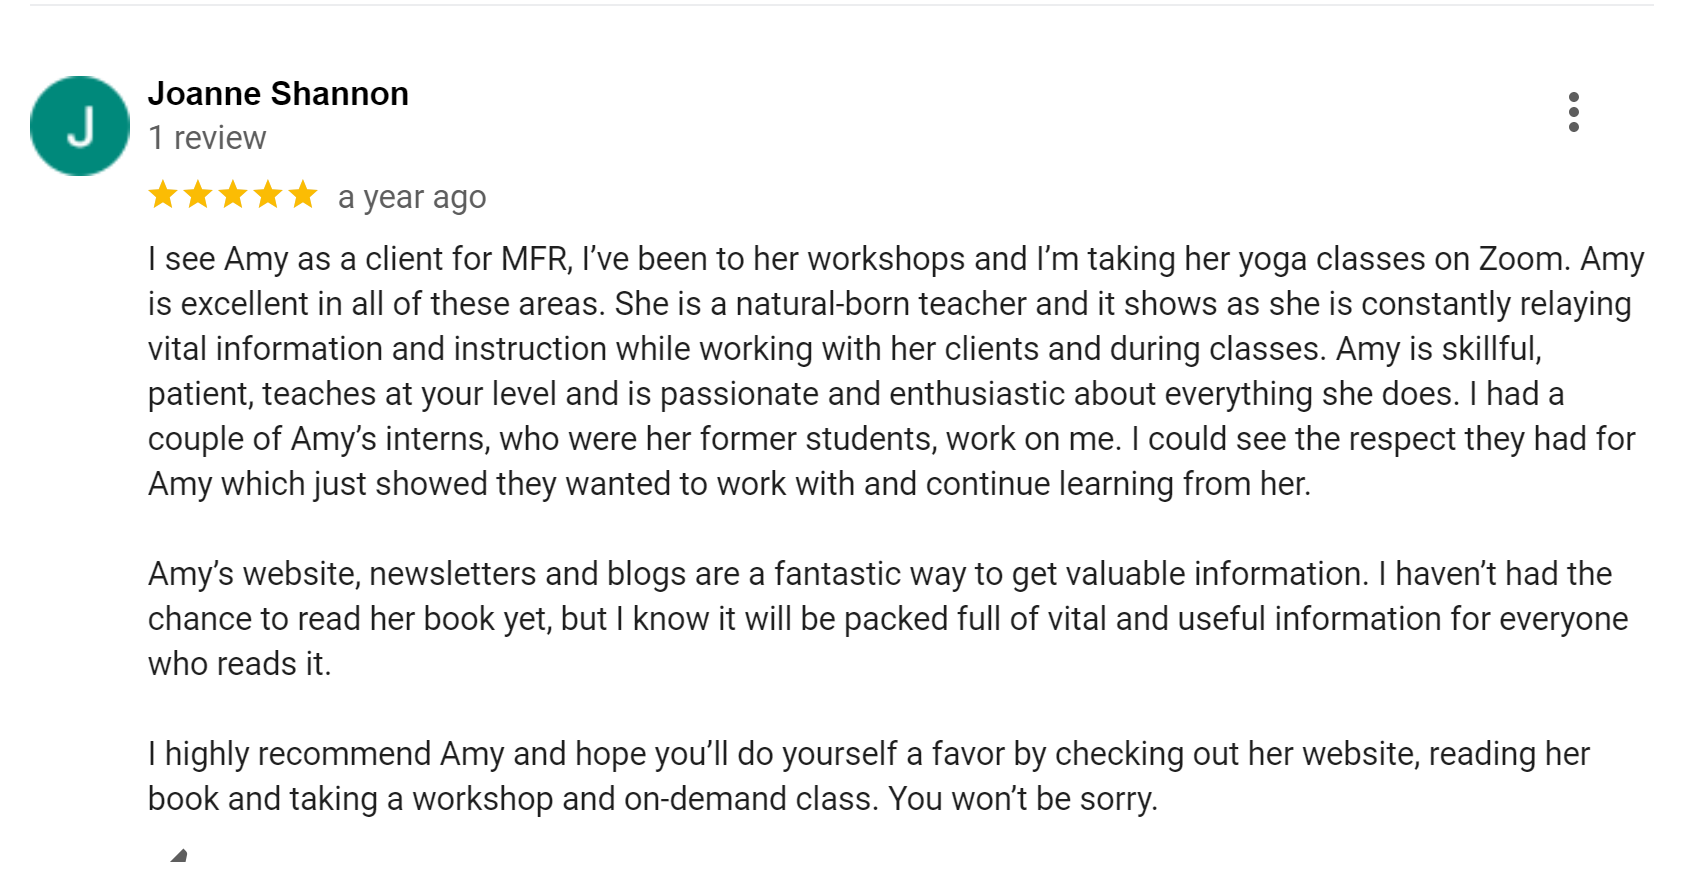Open the three-dot review options menu

click(x=1573, y=112)
